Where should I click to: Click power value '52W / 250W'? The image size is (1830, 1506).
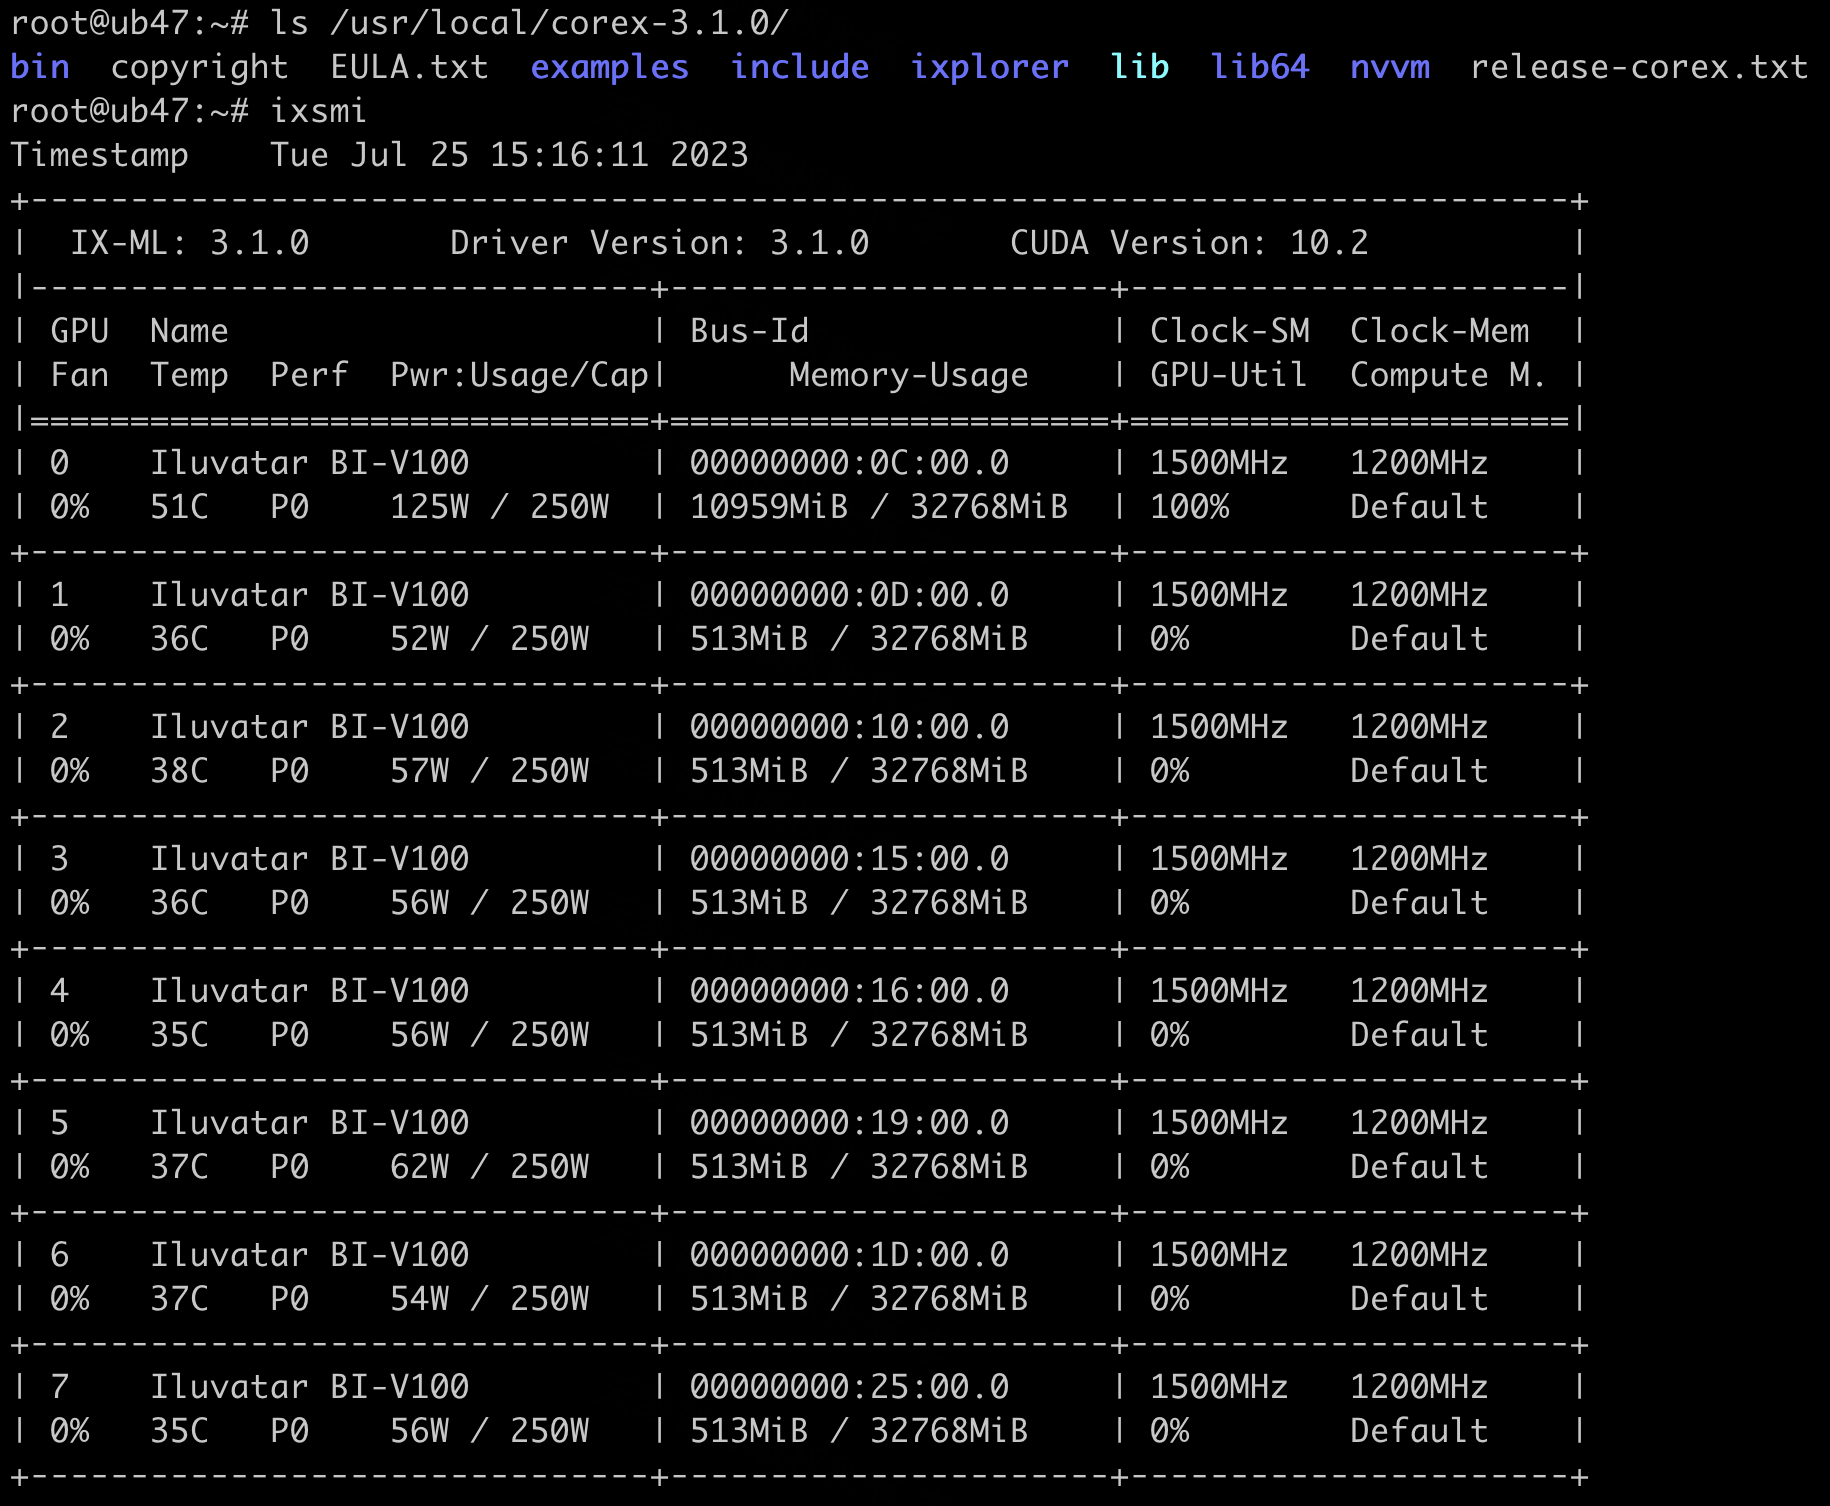point(489,639)
